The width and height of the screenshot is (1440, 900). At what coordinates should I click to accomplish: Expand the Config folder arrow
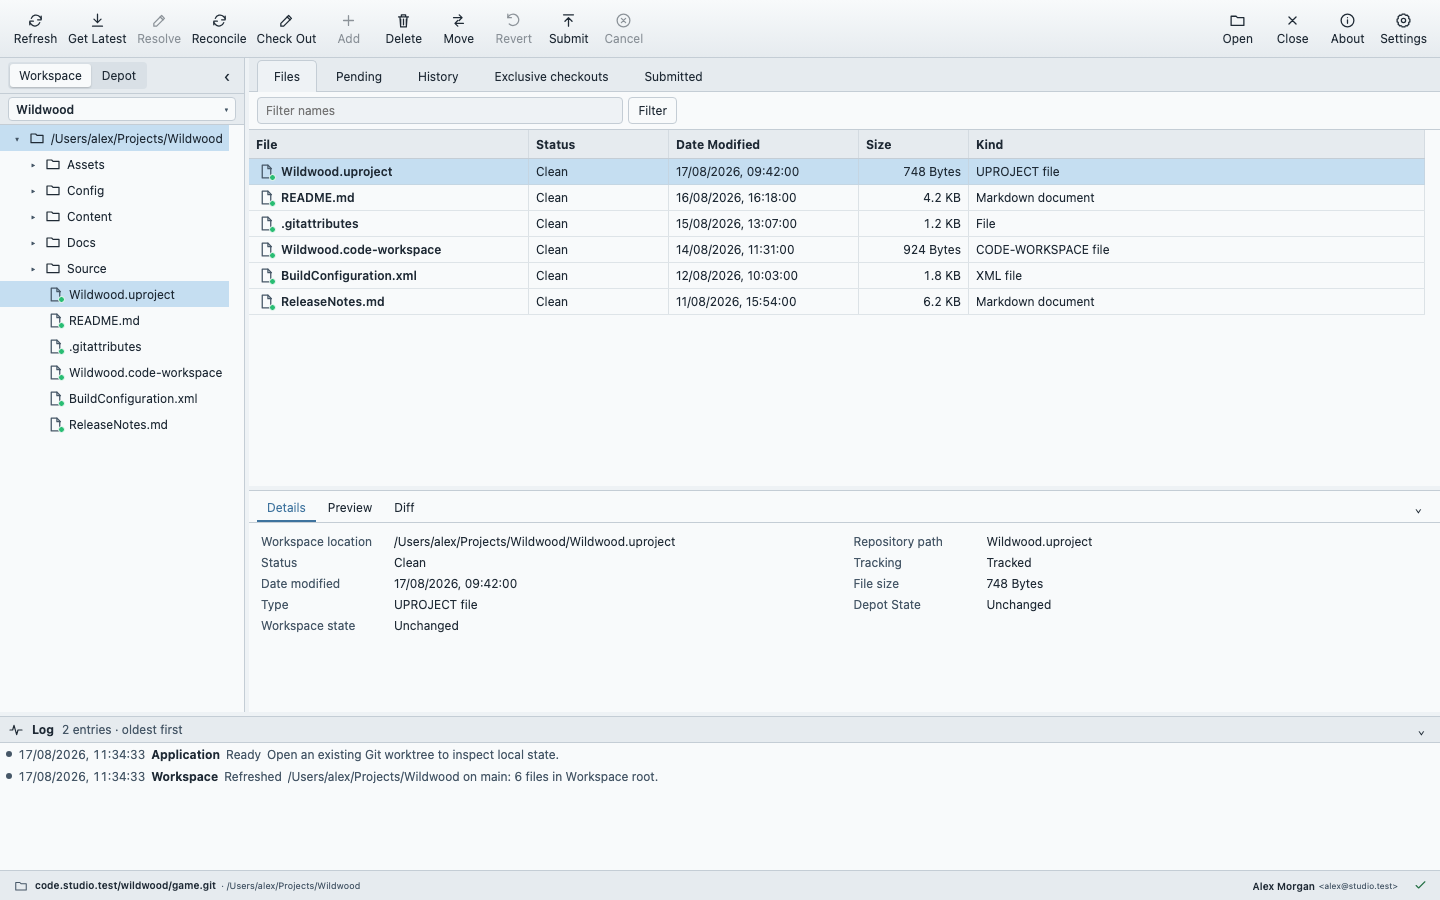coord(33,191)
